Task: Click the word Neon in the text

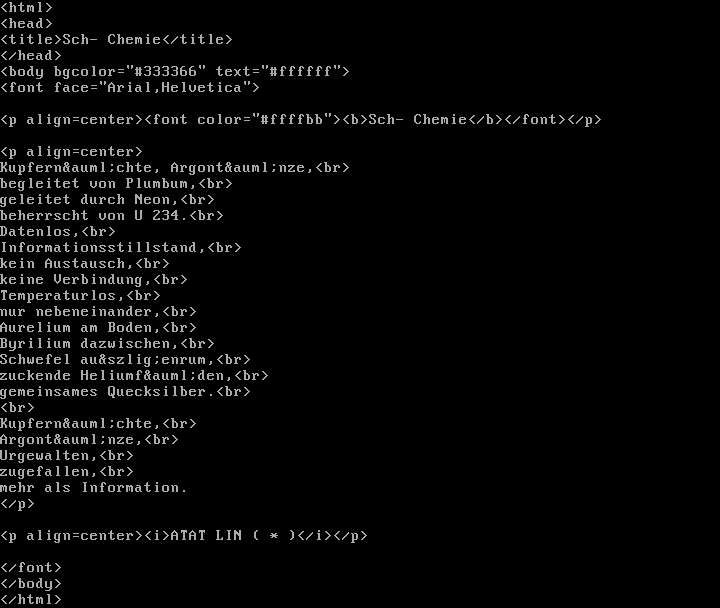Action: coord(152,200)
